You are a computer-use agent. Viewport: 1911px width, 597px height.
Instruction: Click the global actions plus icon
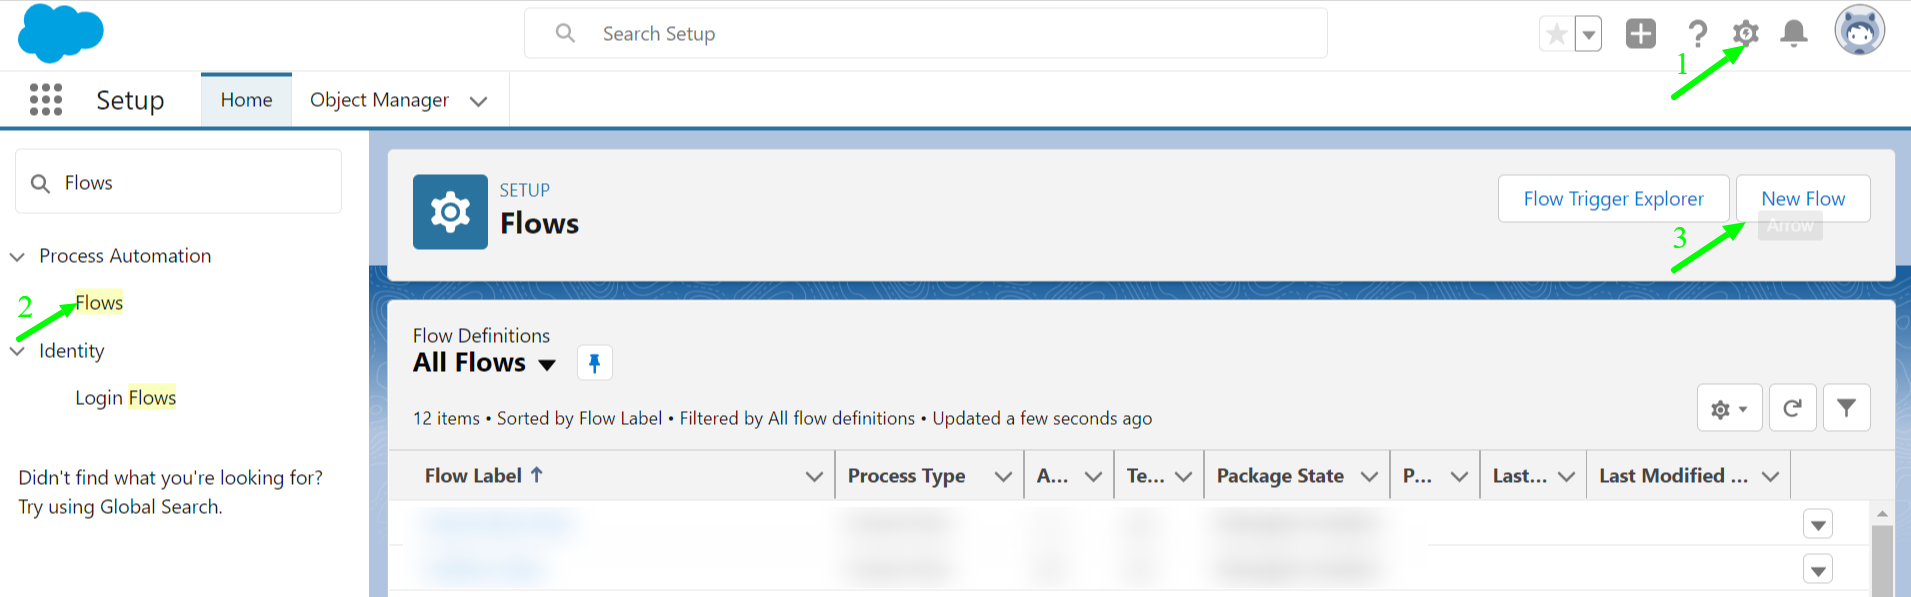coord(1641,34)
